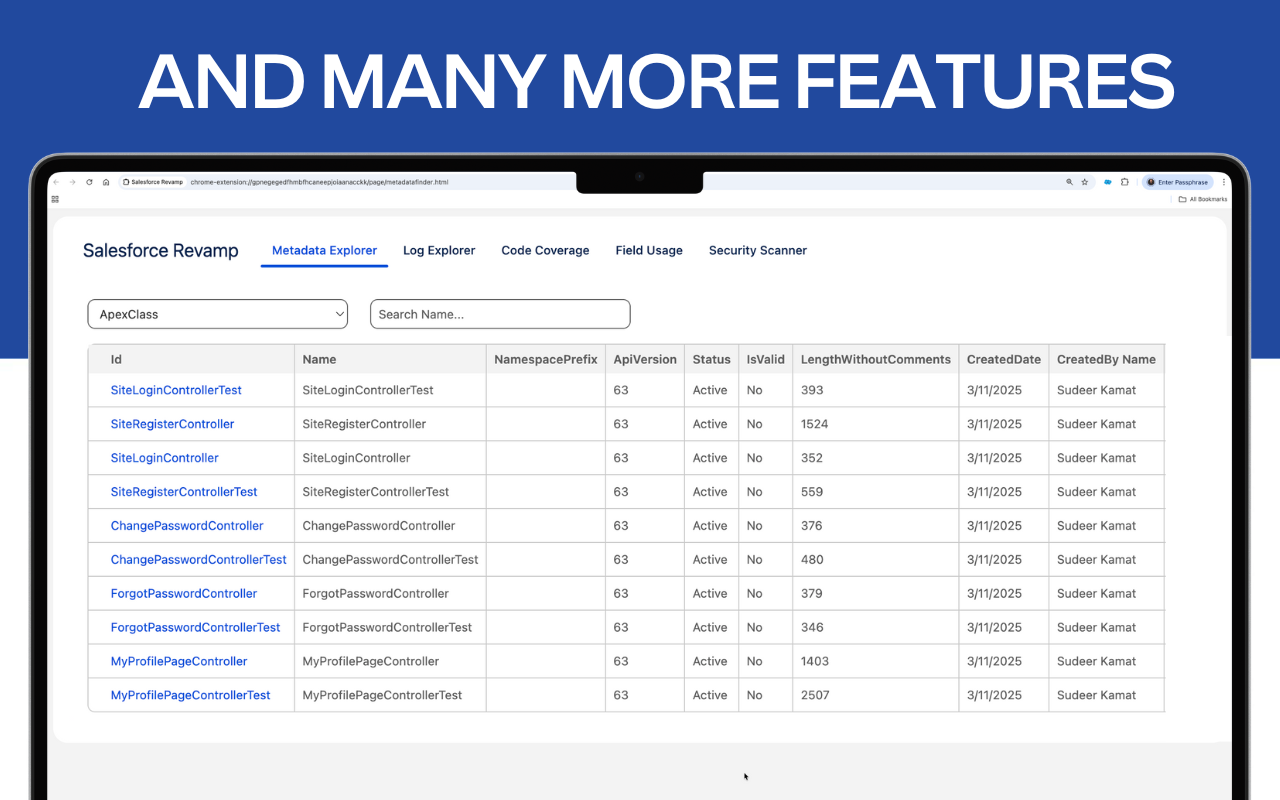This screenshot has height=800, width=1280.
Task: Click the Enter Passphrase profile button
Action: 1178,182
